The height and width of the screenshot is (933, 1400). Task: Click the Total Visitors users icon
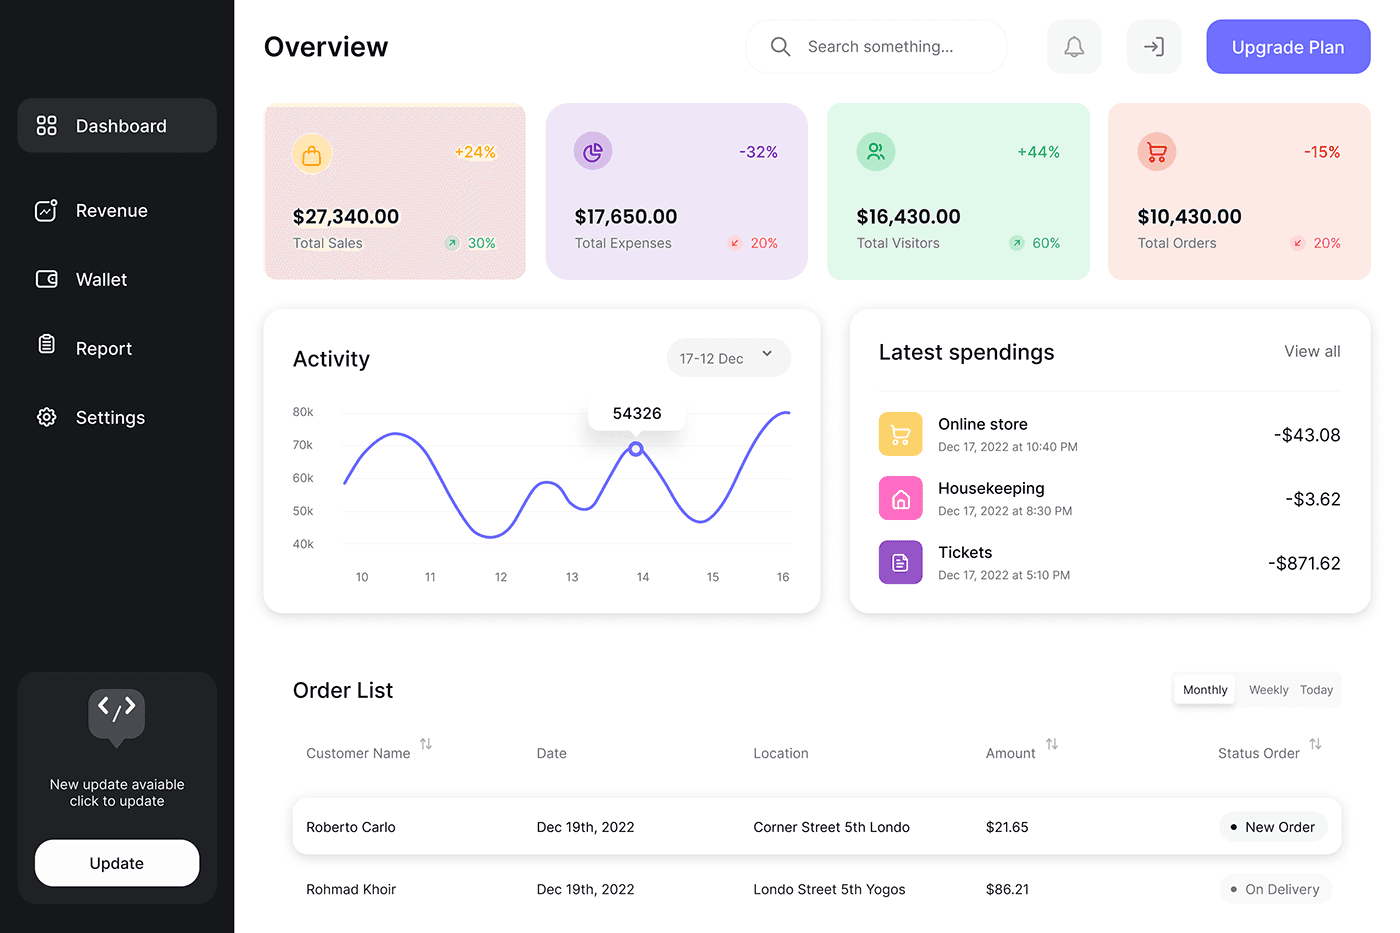click(876, 152)
